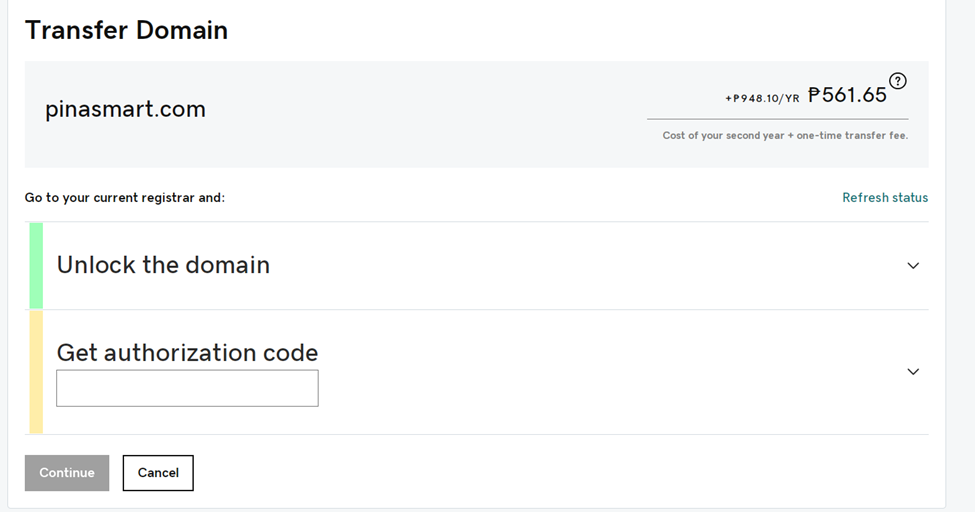Click the Transfer Domain page heading
The height and width of the screenshot is (512, 975).
[126, 30]
